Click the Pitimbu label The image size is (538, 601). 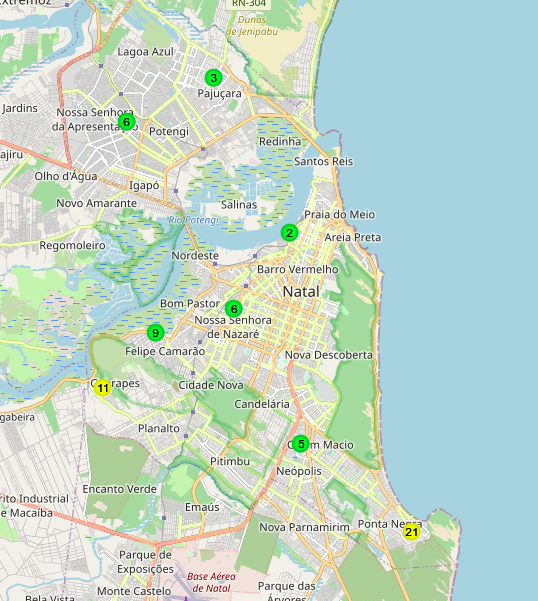(x=230, y=461)
